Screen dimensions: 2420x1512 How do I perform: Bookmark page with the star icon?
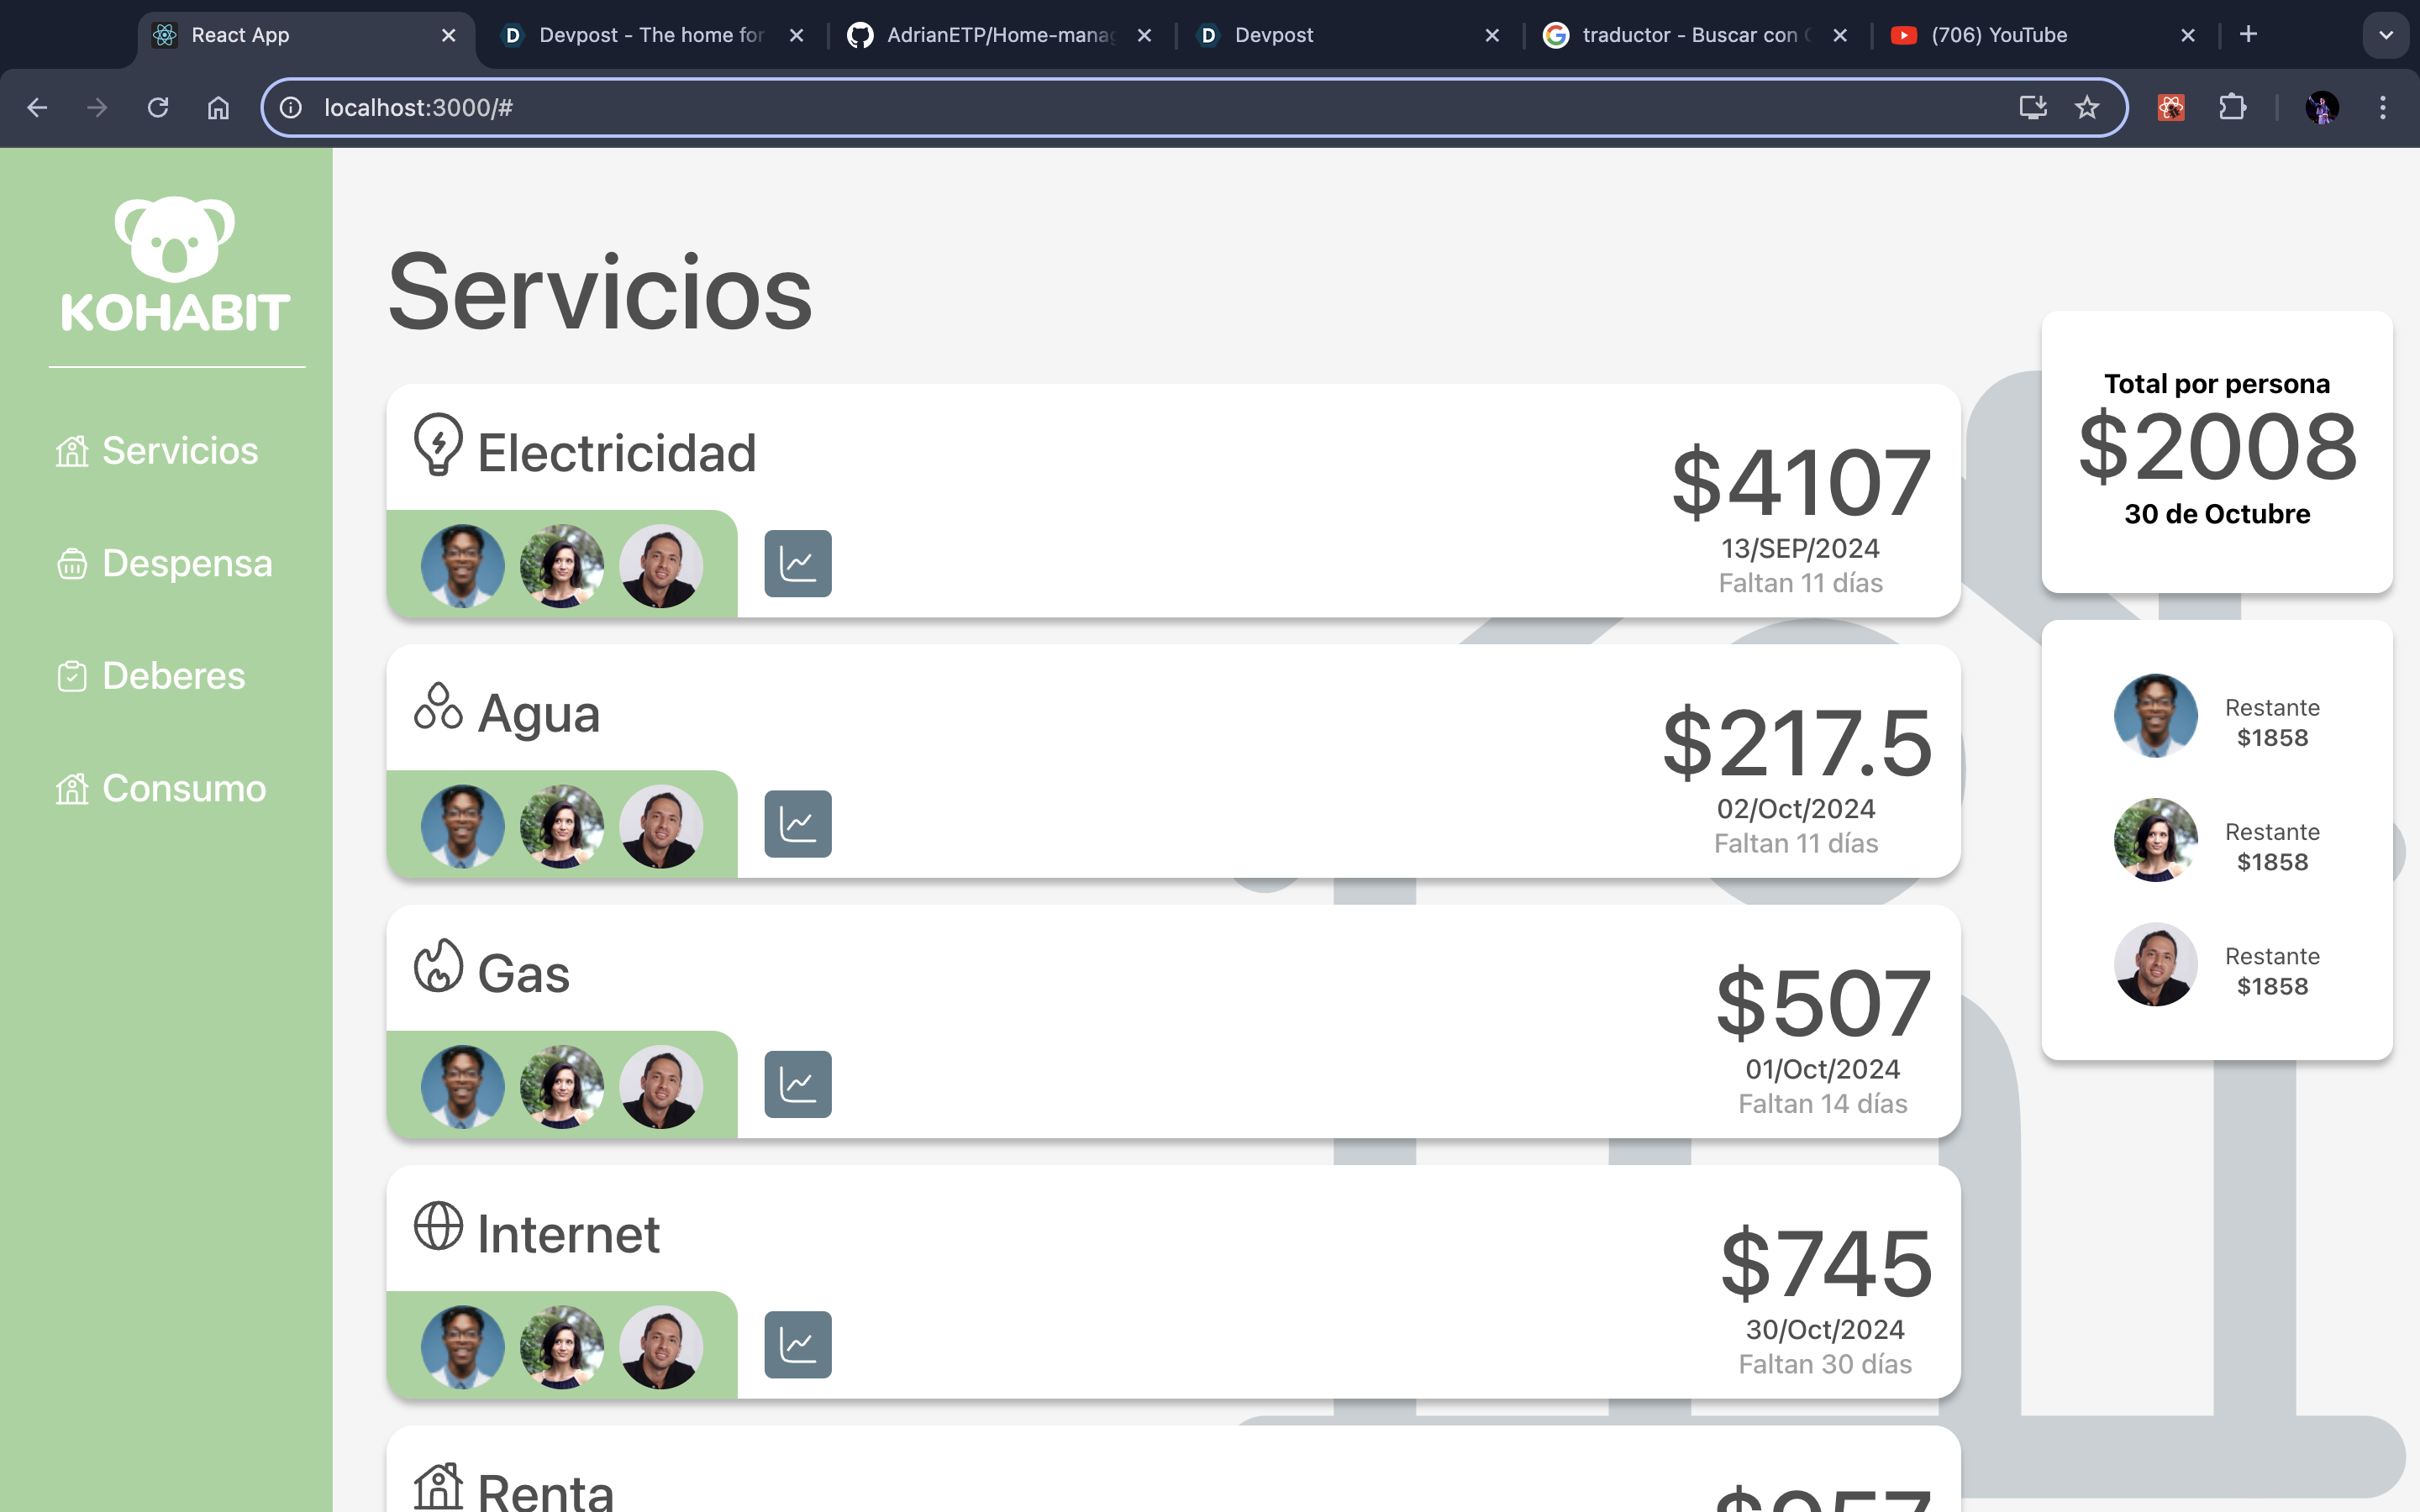pos(2086,107)
